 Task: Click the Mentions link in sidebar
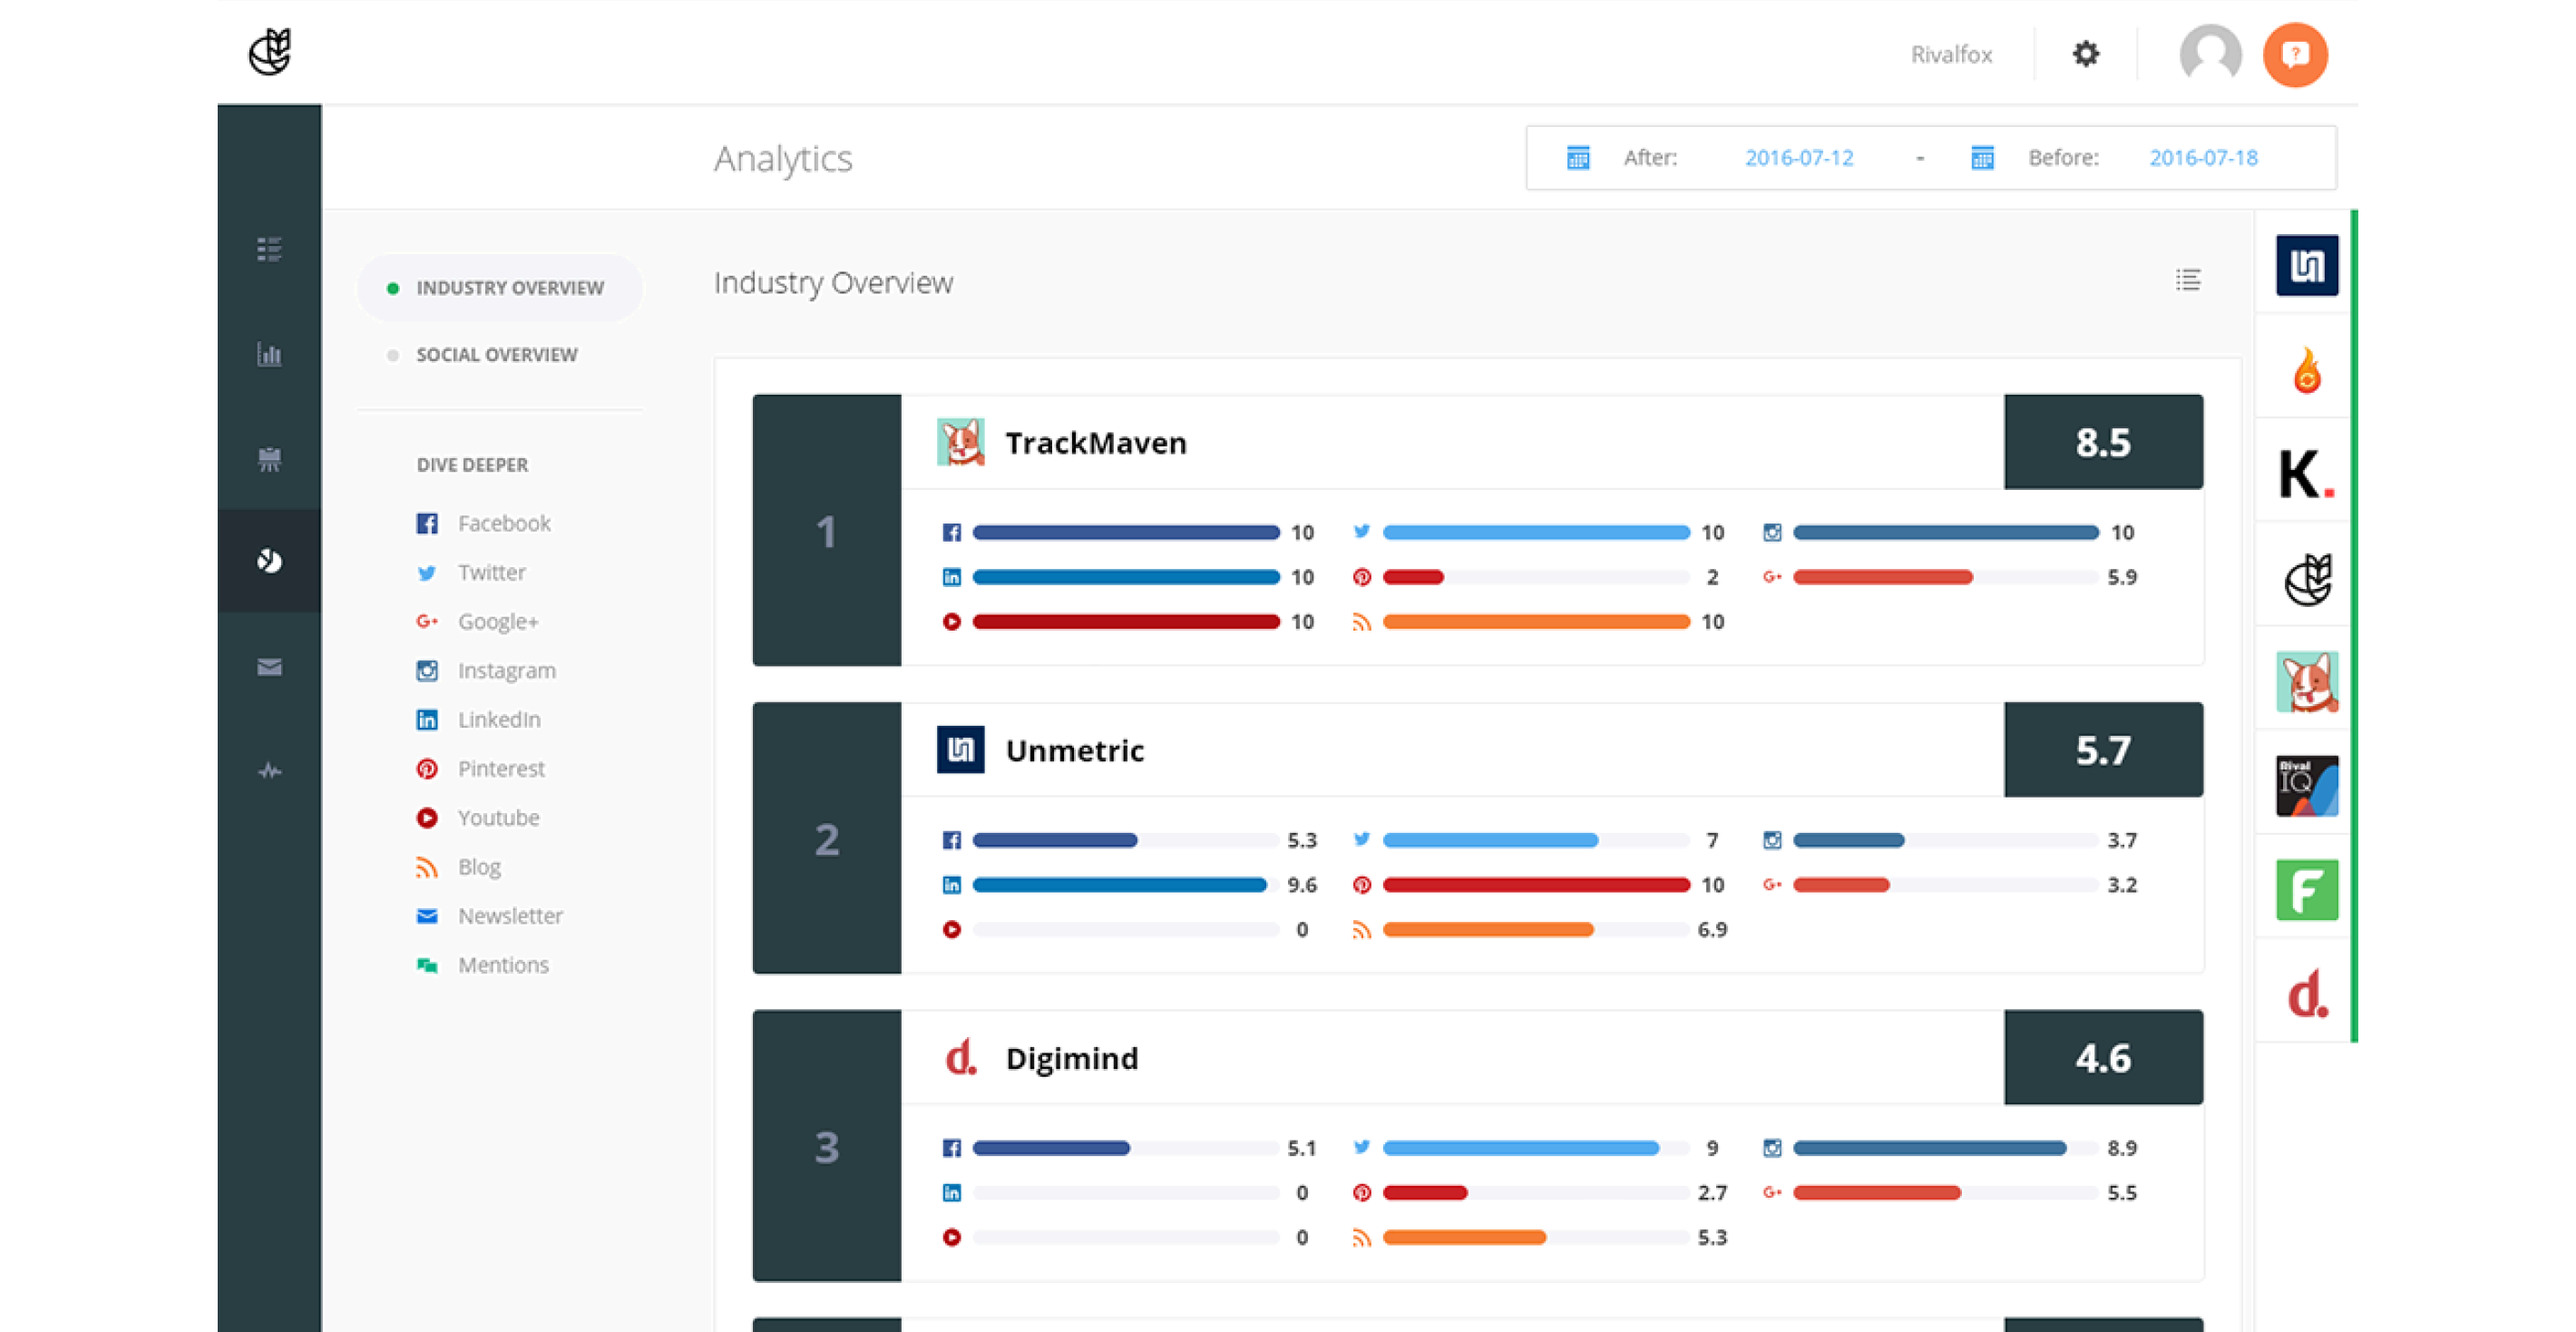tap(503, 964)
